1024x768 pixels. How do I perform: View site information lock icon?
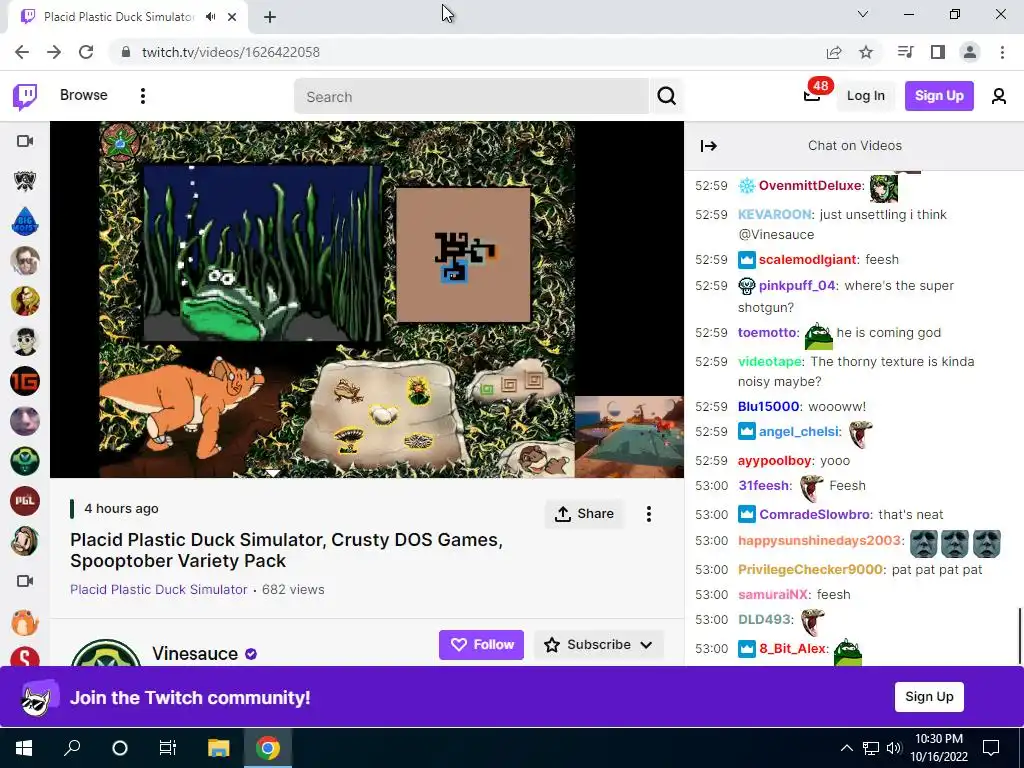pos(126,52)
